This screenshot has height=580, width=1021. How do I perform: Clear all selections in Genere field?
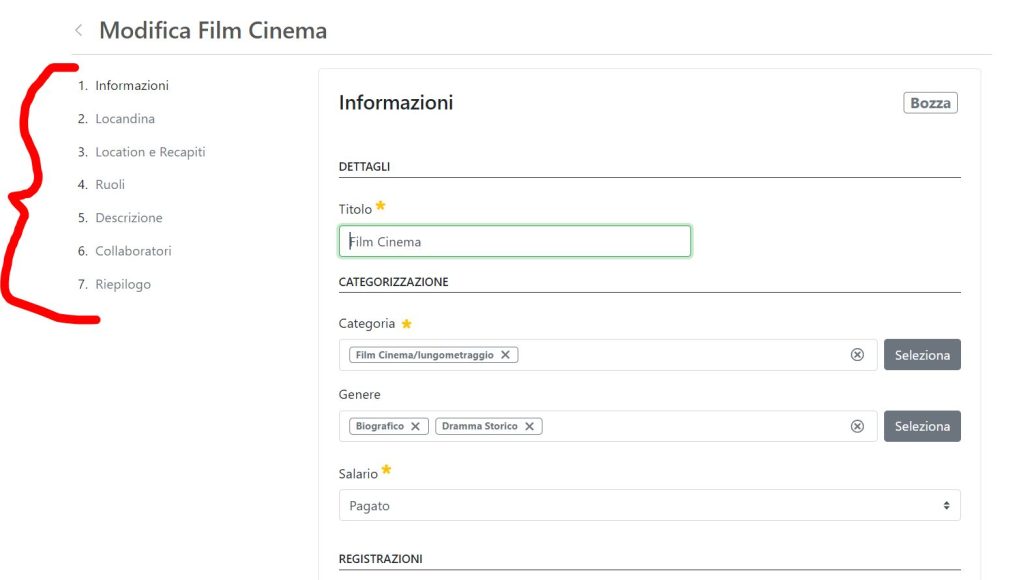point(858,426)
